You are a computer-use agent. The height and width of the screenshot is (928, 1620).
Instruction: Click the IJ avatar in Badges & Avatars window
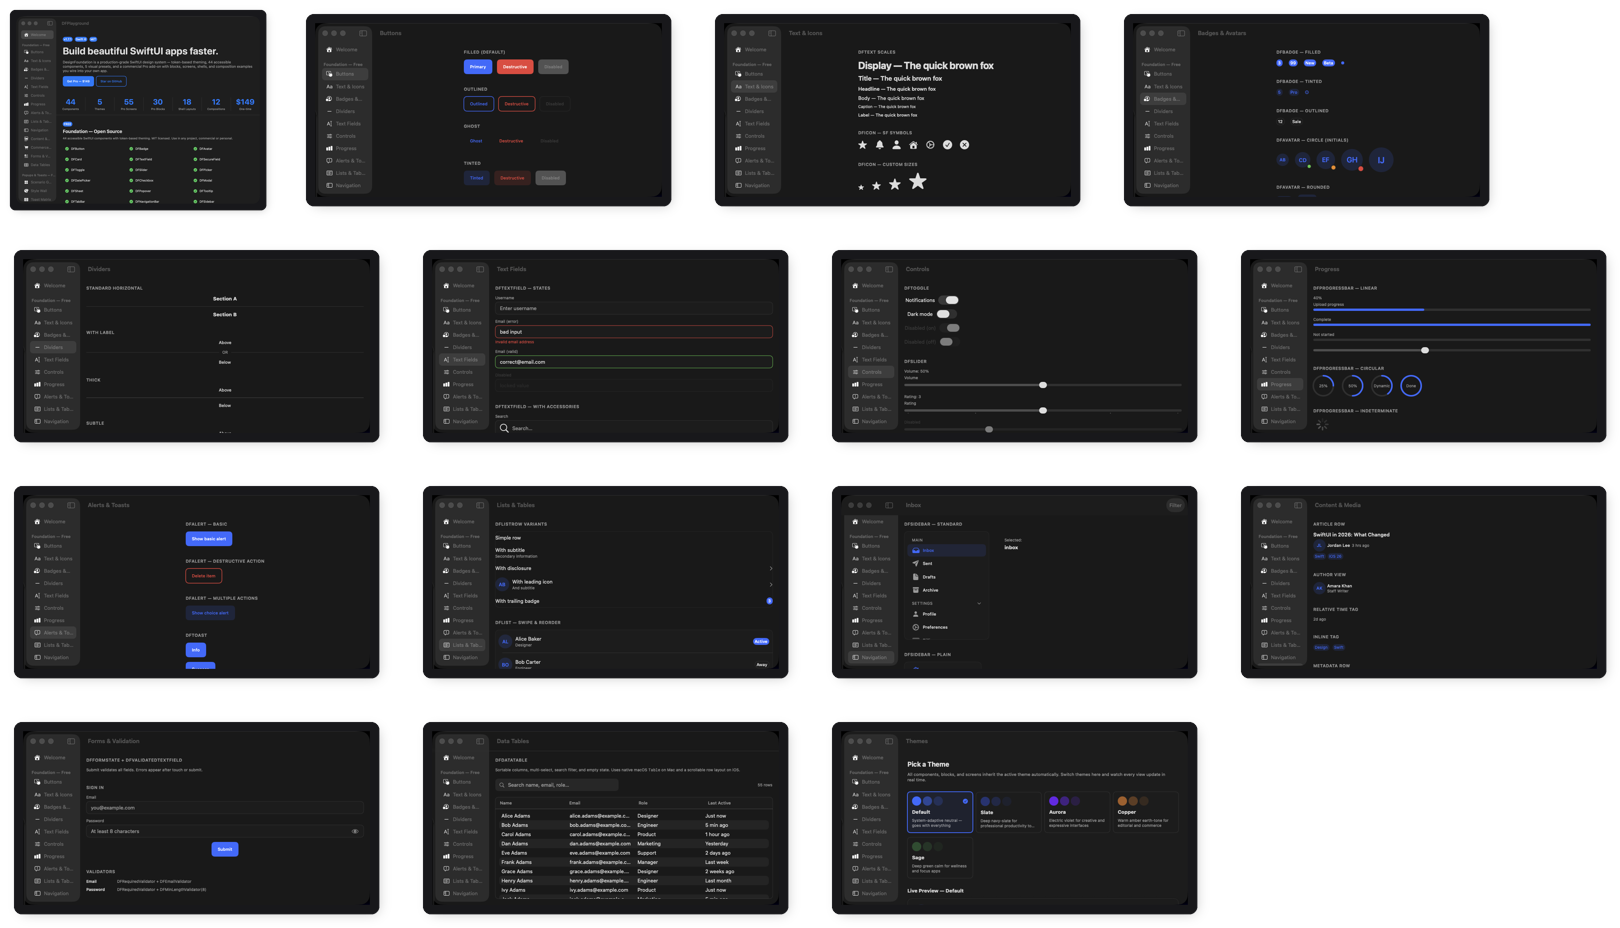pos(1381,160)
